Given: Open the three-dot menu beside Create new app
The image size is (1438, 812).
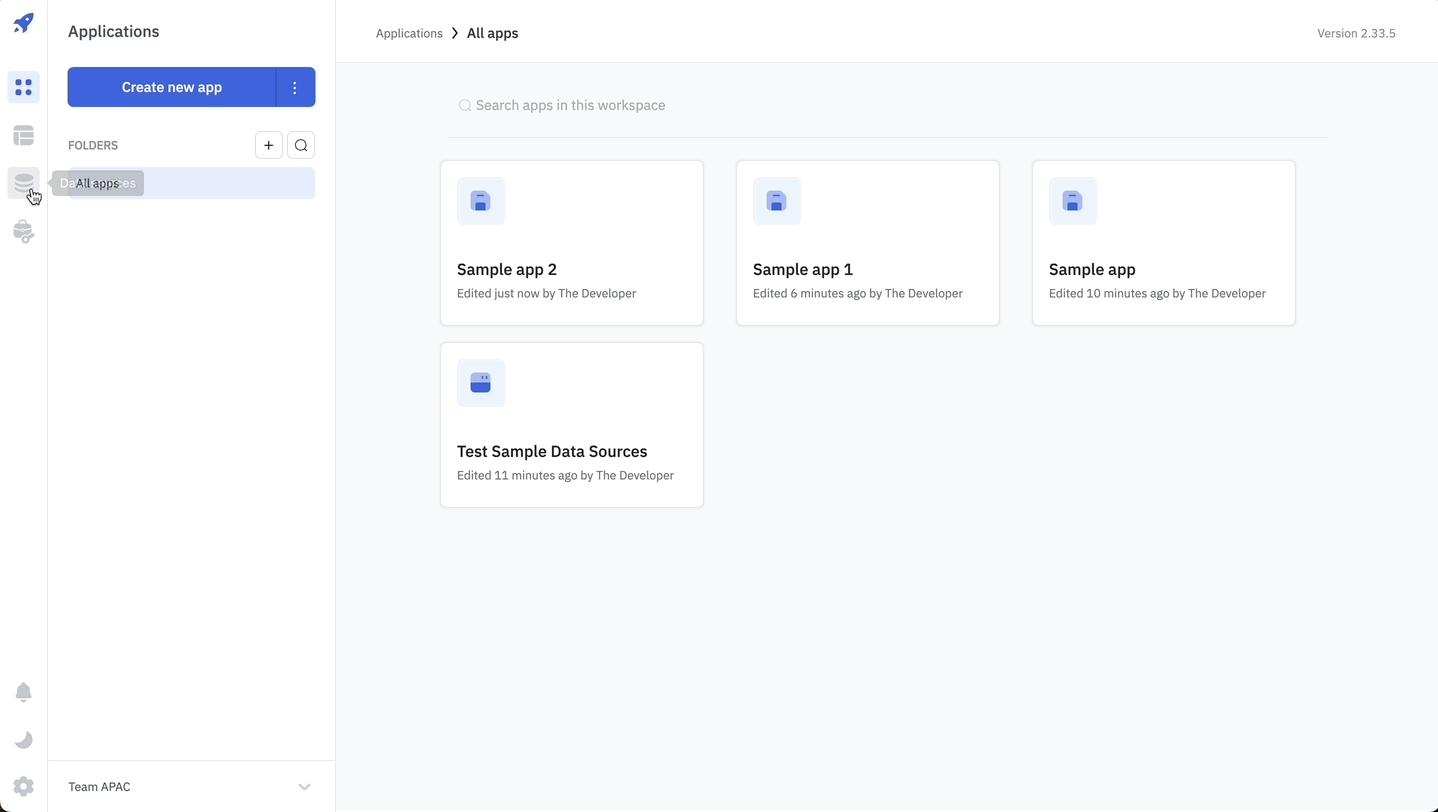Looking at the screenshot, I should click(x=295, y=87).
